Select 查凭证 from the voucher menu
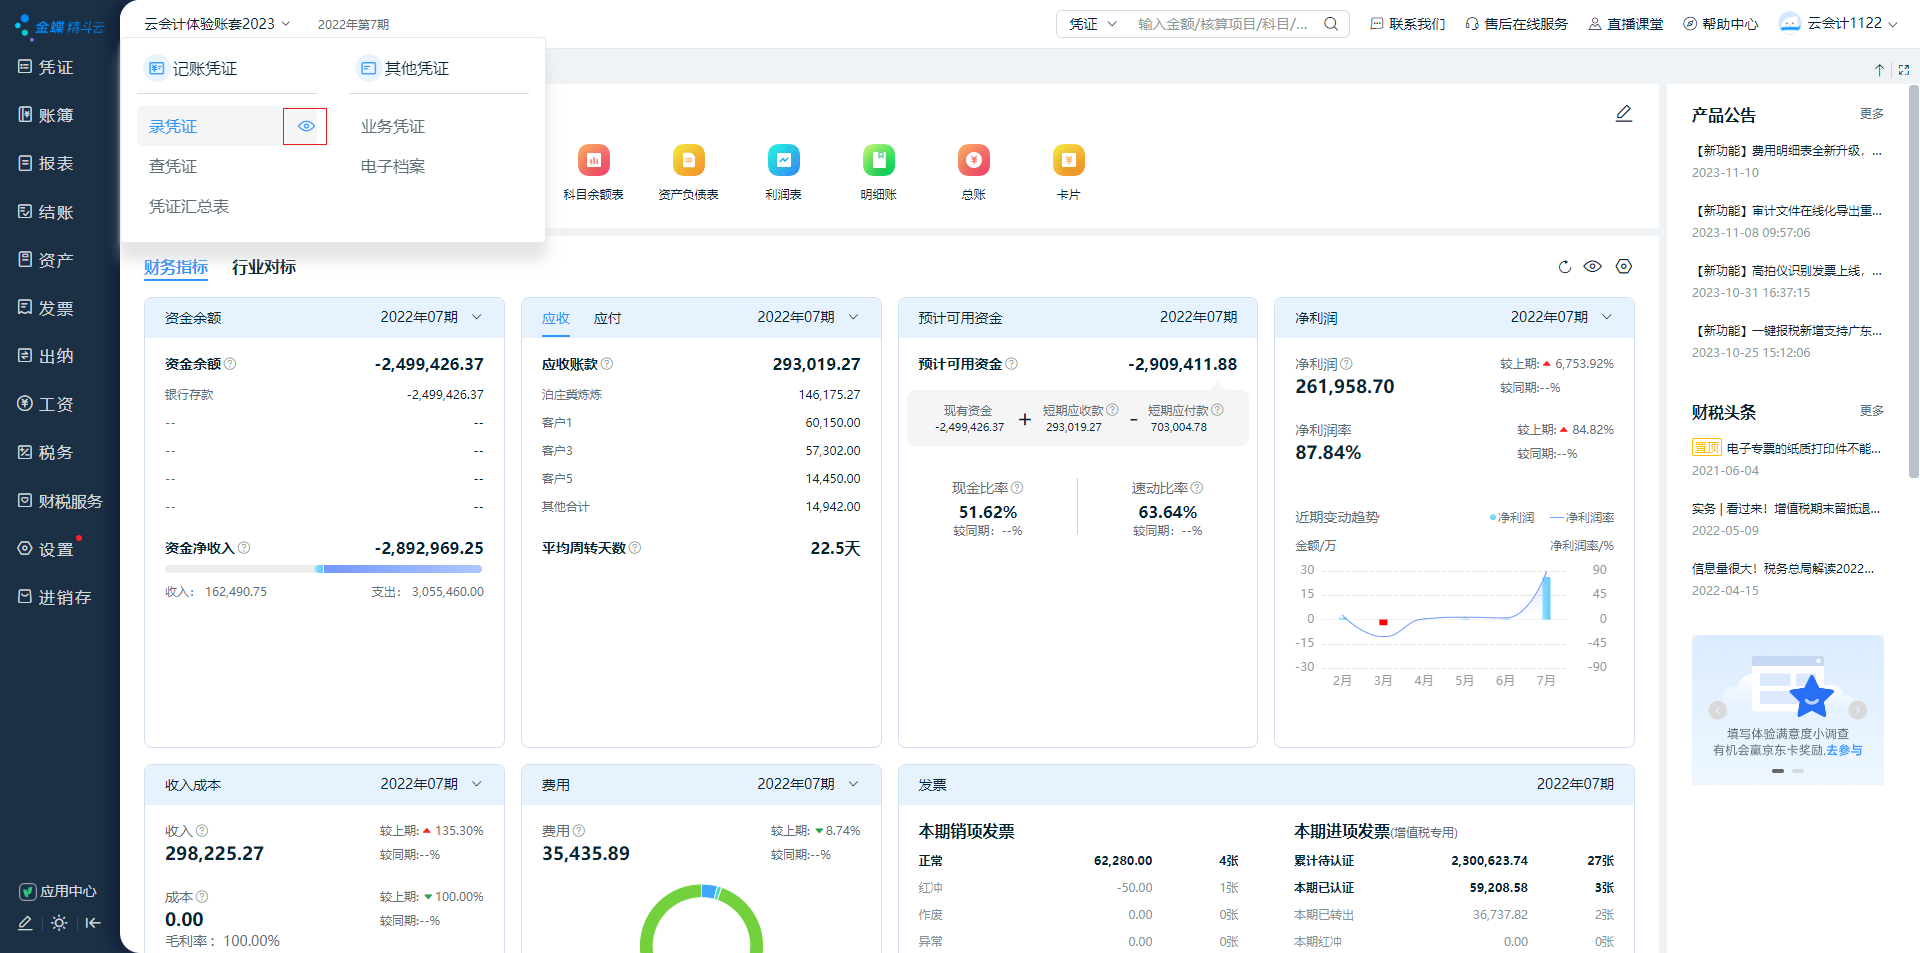This screenshot has height=953, width=1920. 173,166
